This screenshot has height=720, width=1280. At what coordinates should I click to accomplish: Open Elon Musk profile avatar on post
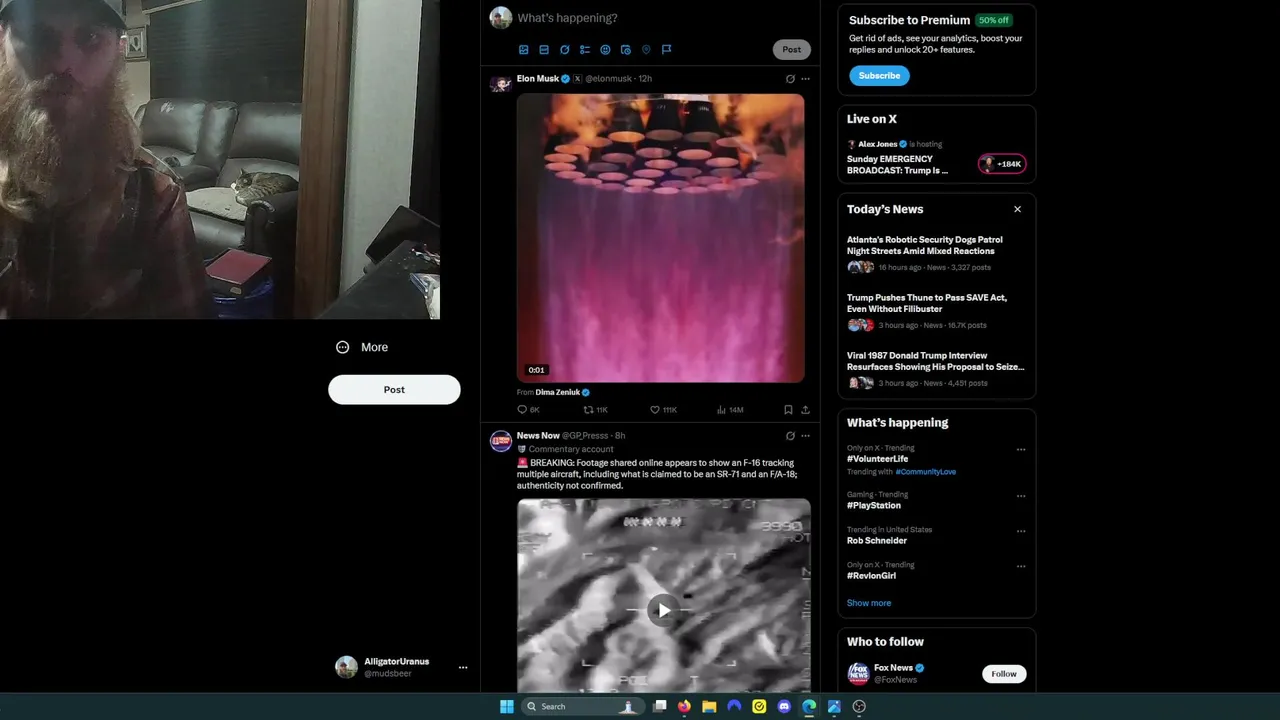(501, 83)
